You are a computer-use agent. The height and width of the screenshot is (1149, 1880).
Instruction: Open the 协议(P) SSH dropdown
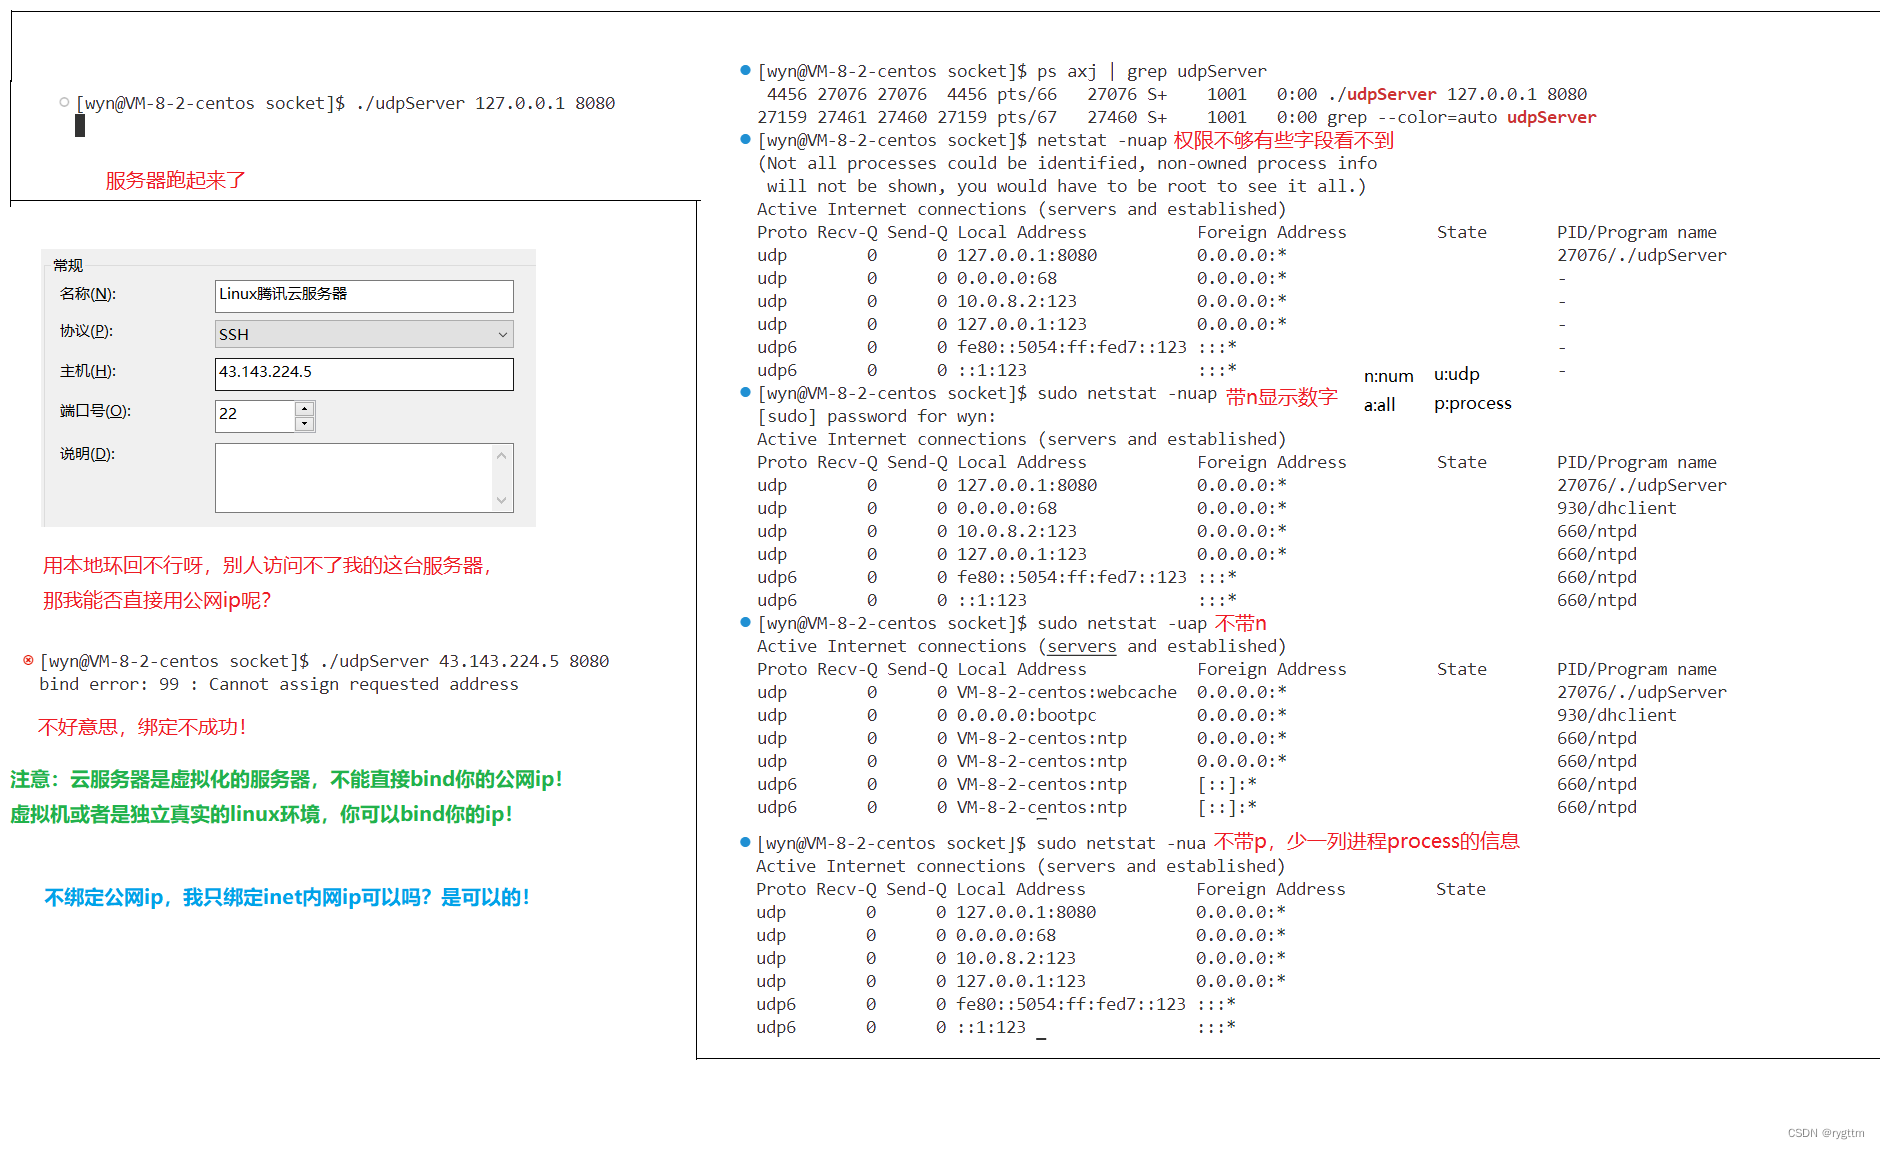[364, 334]
